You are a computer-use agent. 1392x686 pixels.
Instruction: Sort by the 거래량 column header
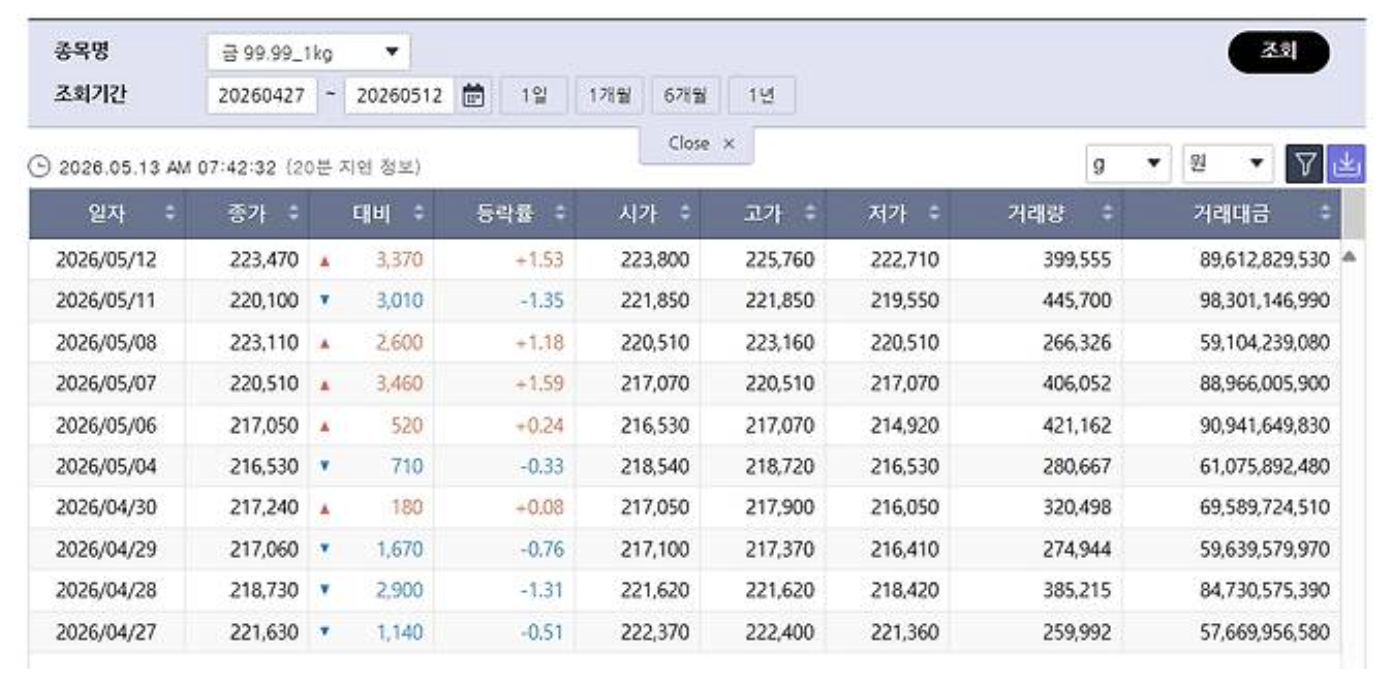click(x=1036, y=214)
